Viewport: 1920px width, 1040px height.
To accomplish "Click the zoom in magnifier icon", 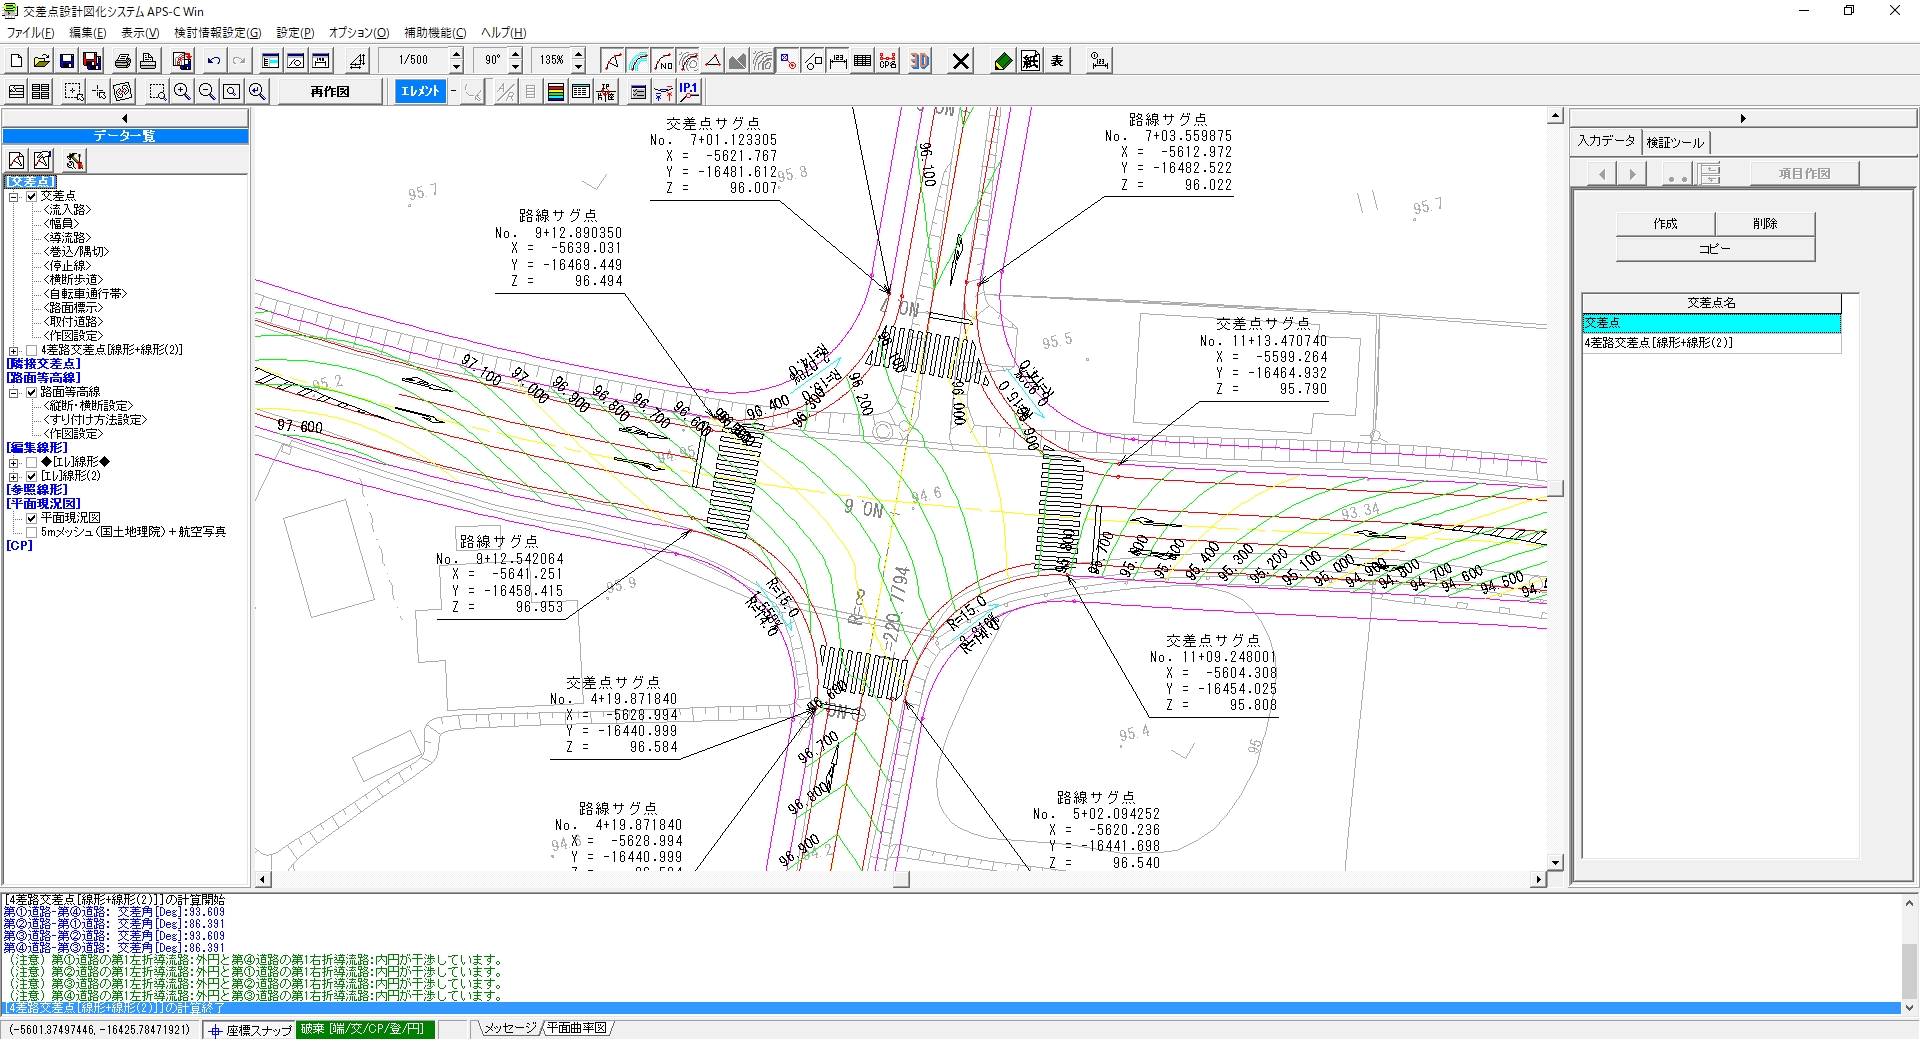I will click(x=182, y=92).
